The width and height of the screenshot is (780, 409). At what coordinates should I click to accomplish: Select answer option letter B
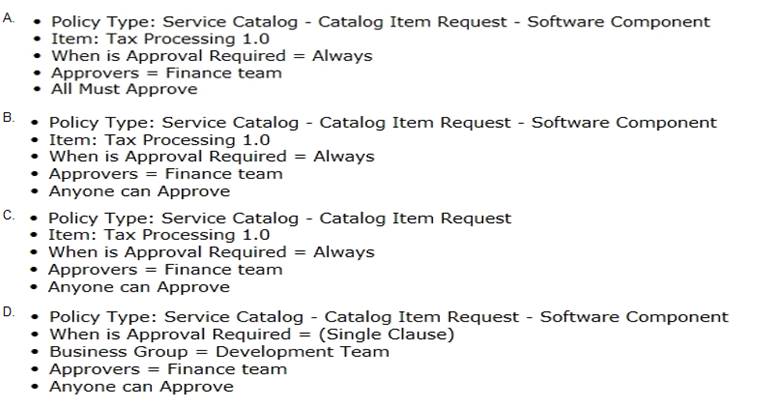(8, 117)
